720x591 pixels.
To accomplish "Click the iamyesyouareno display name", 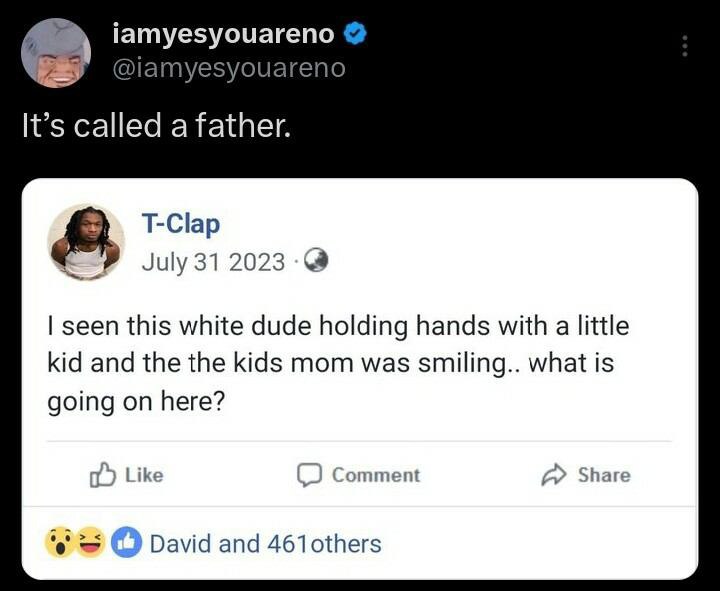I will click(x=224, y=37).
